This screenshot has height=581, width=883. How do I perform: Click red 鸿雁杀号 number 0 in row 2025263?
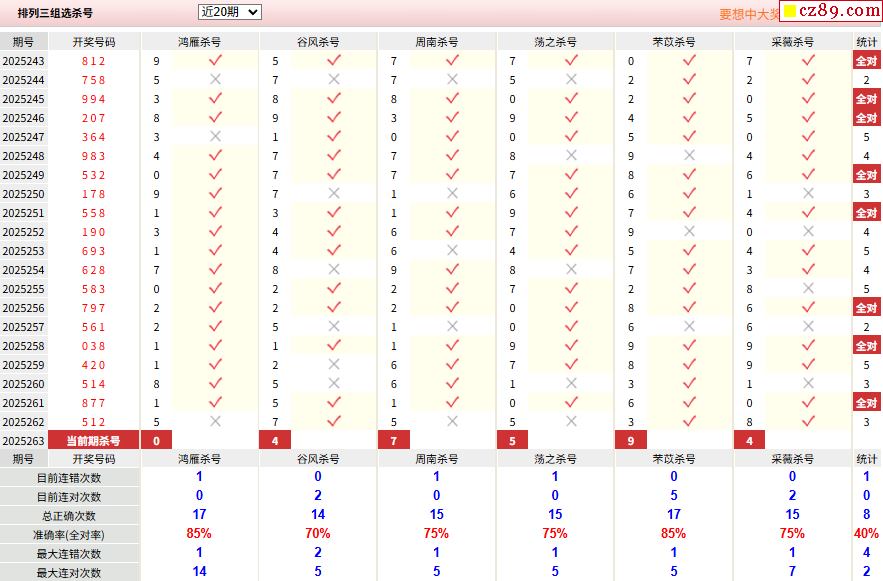pyautogui.click(x=157, y=440)
